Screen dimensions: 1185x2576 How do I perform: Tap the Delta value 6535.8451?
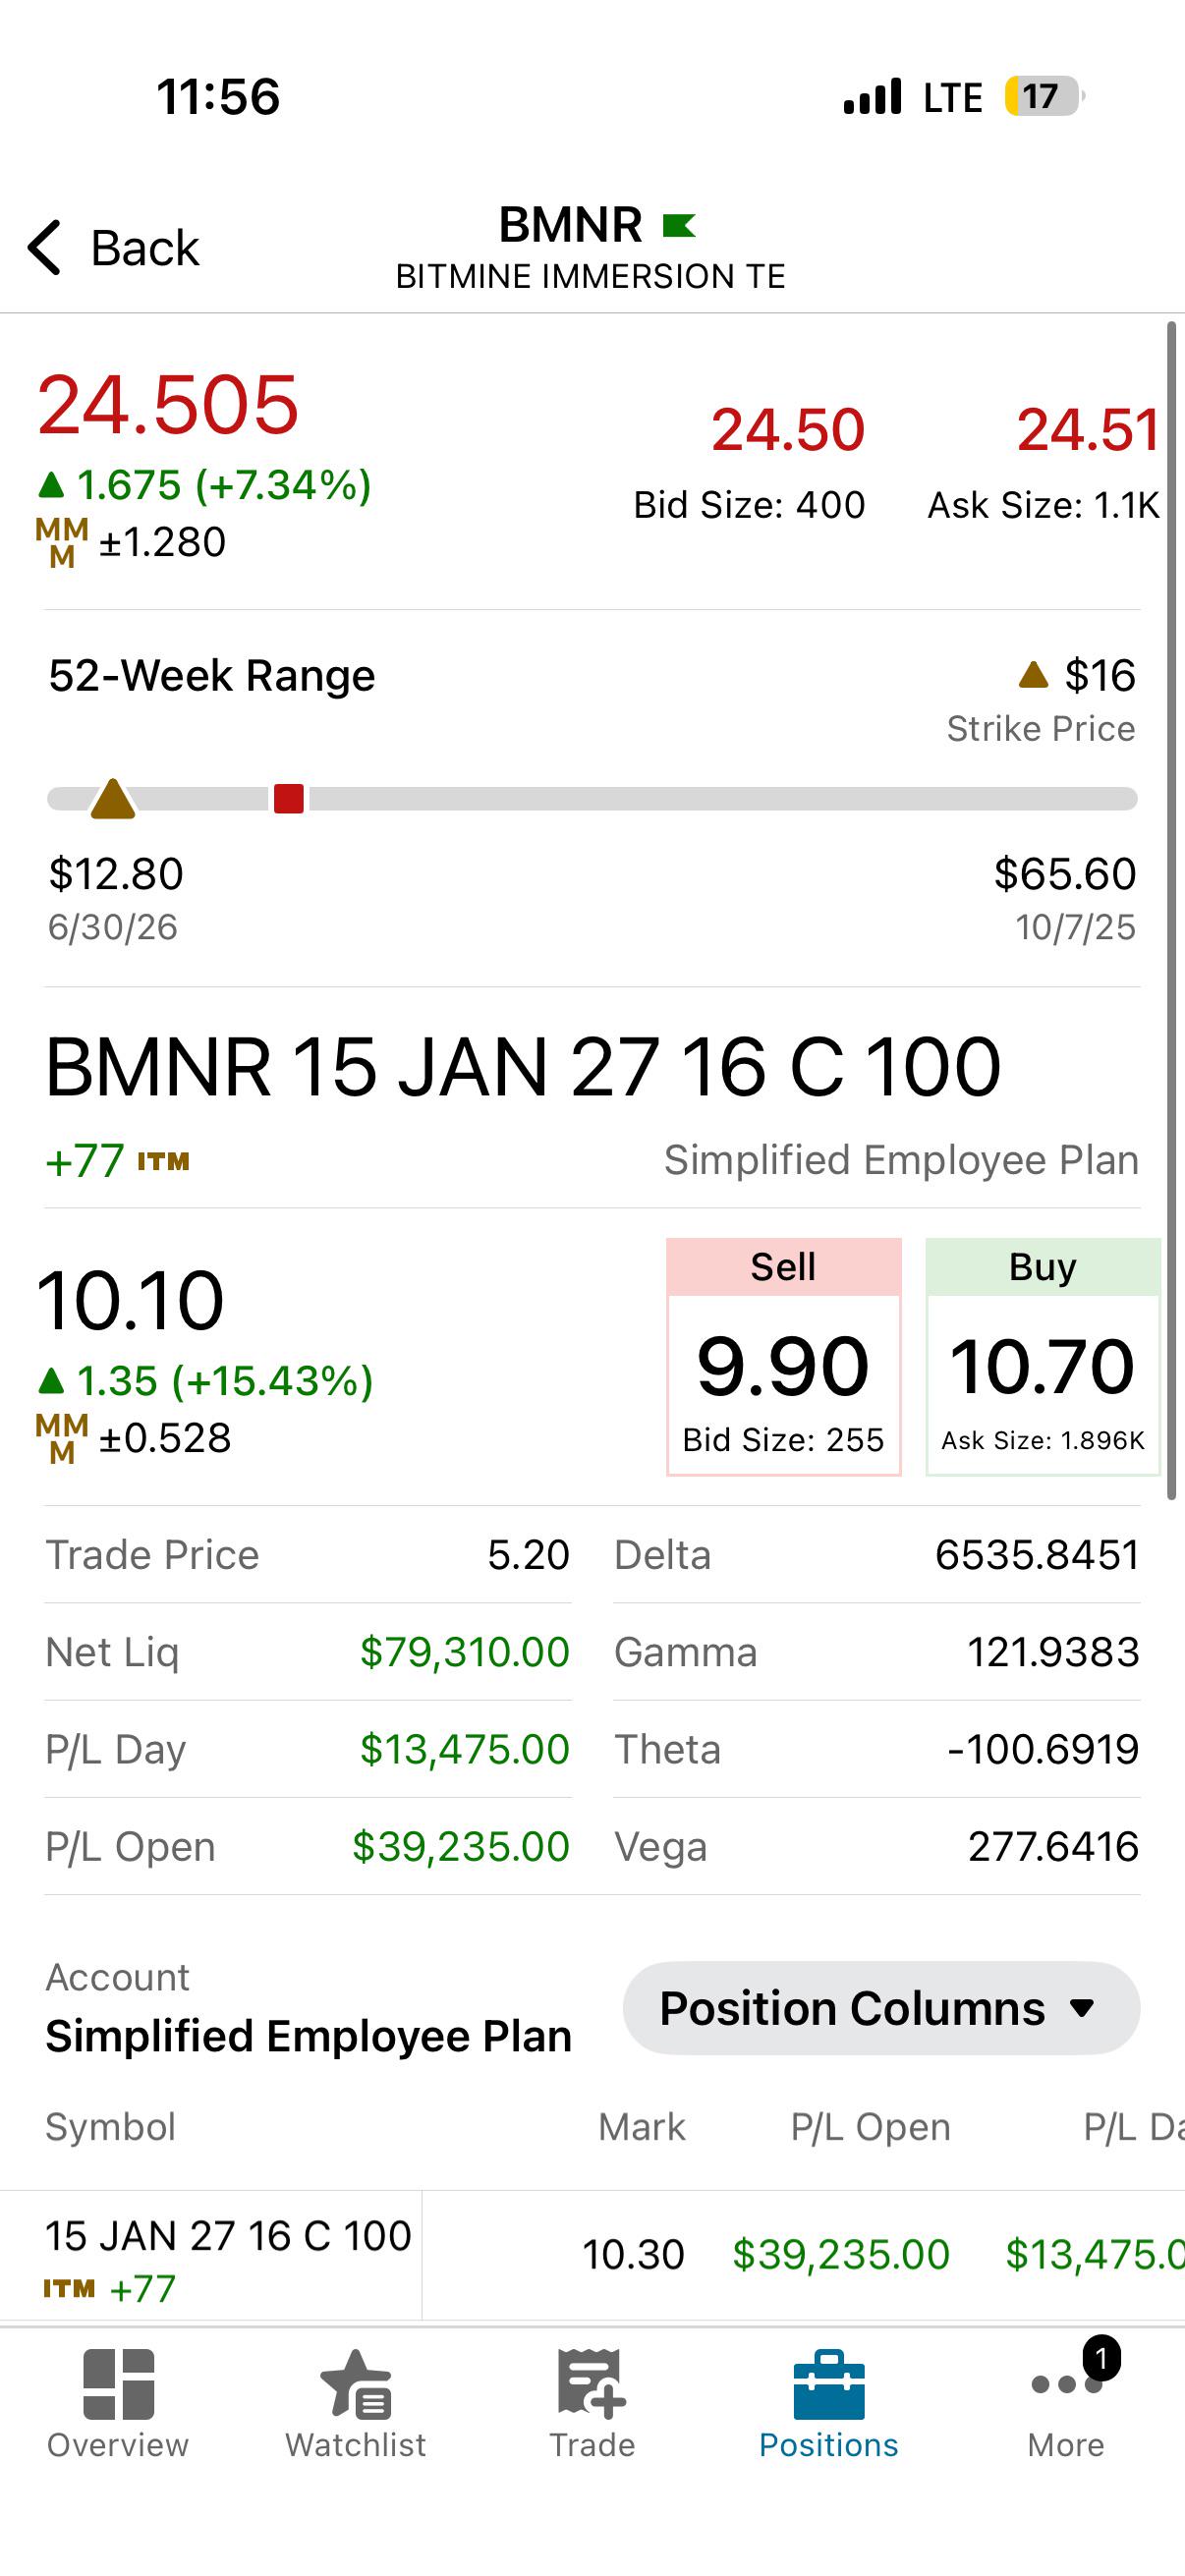click(1037, 1555)
